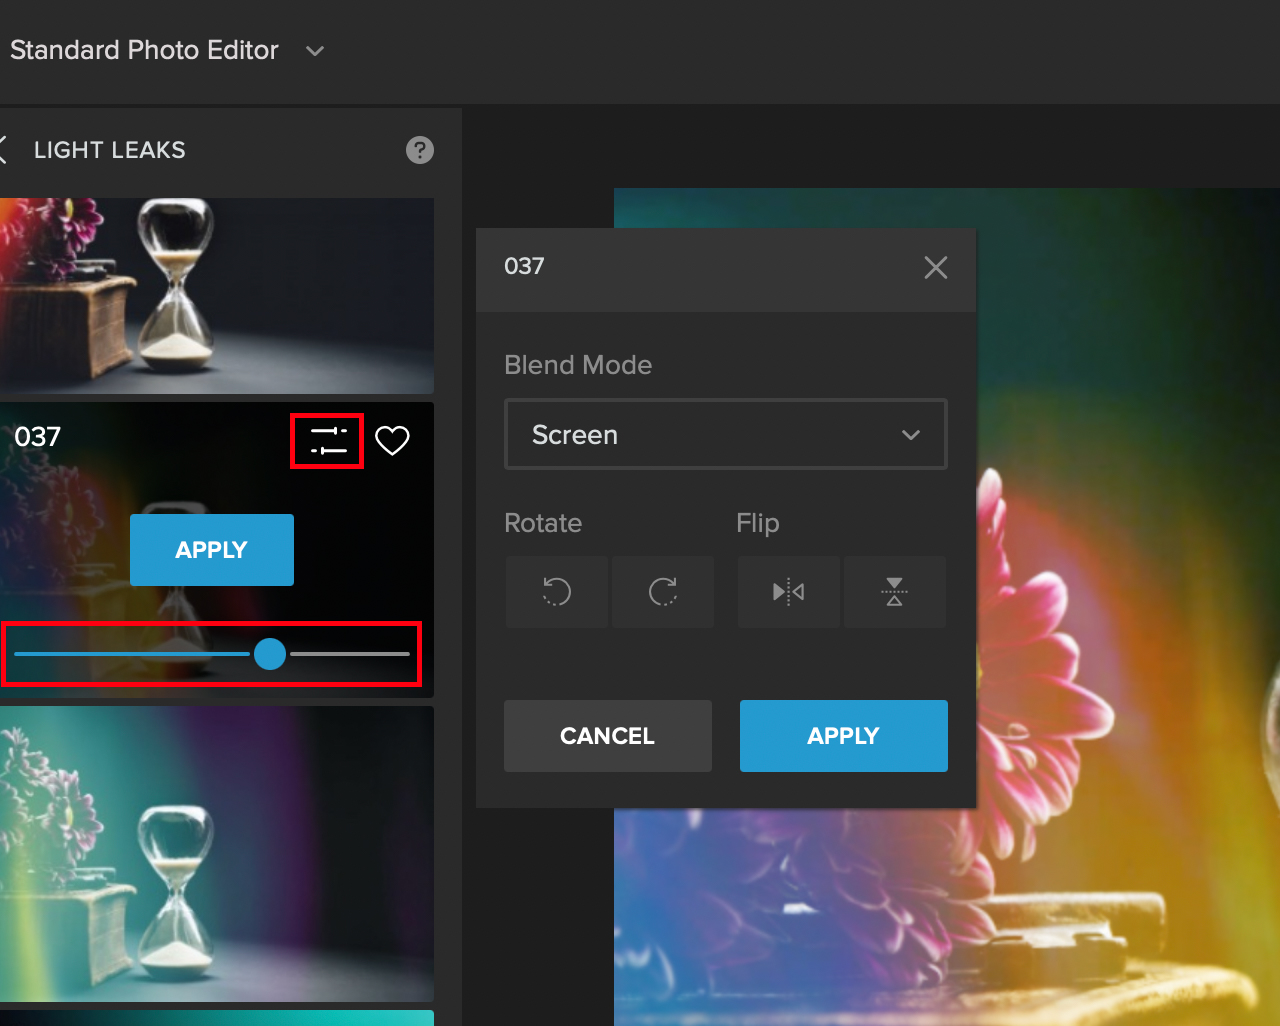Flip vertically in the 037 dialog
The height and width of the screenshot is (1026, 1280).
(x=895, y=592)
